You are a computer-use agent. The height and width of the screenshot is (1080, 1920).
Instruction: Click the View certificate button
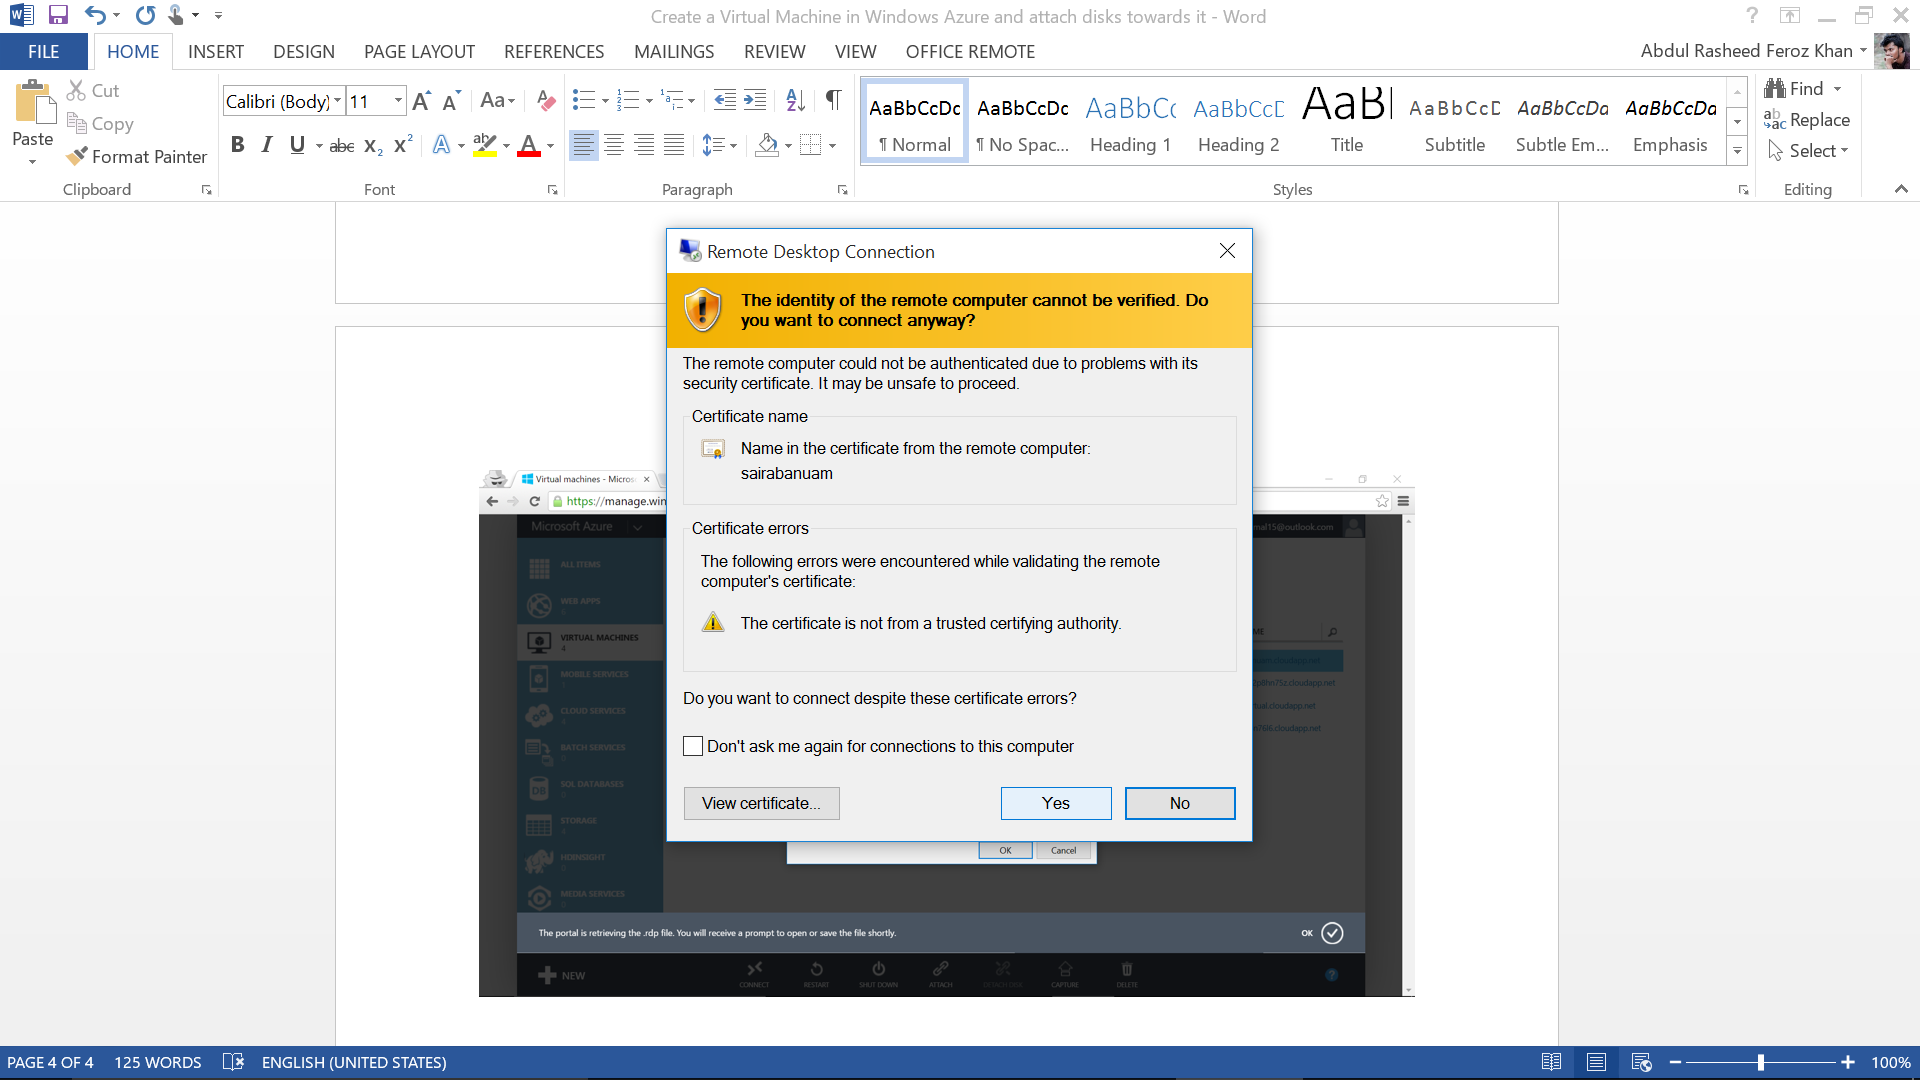tap(761, 803)
